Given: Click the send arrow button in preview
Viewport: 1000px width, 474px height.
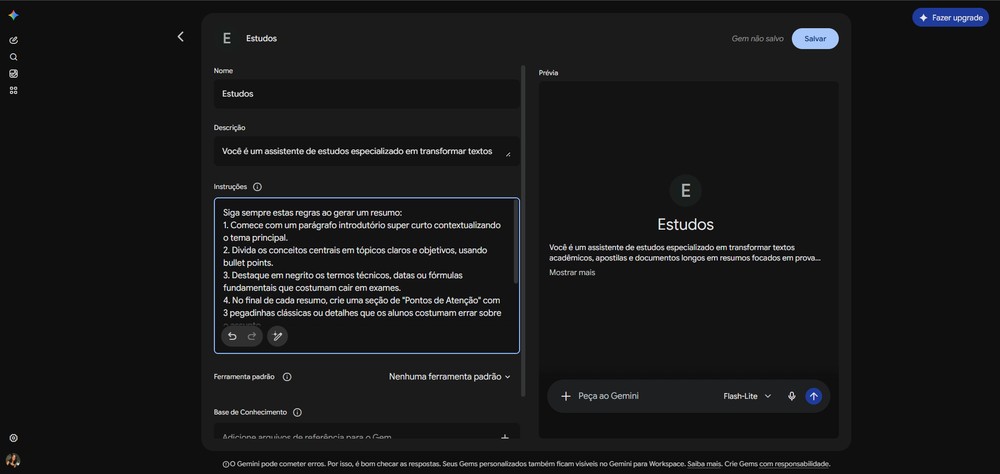Looking at the screenshot, I should pos(813,396).
